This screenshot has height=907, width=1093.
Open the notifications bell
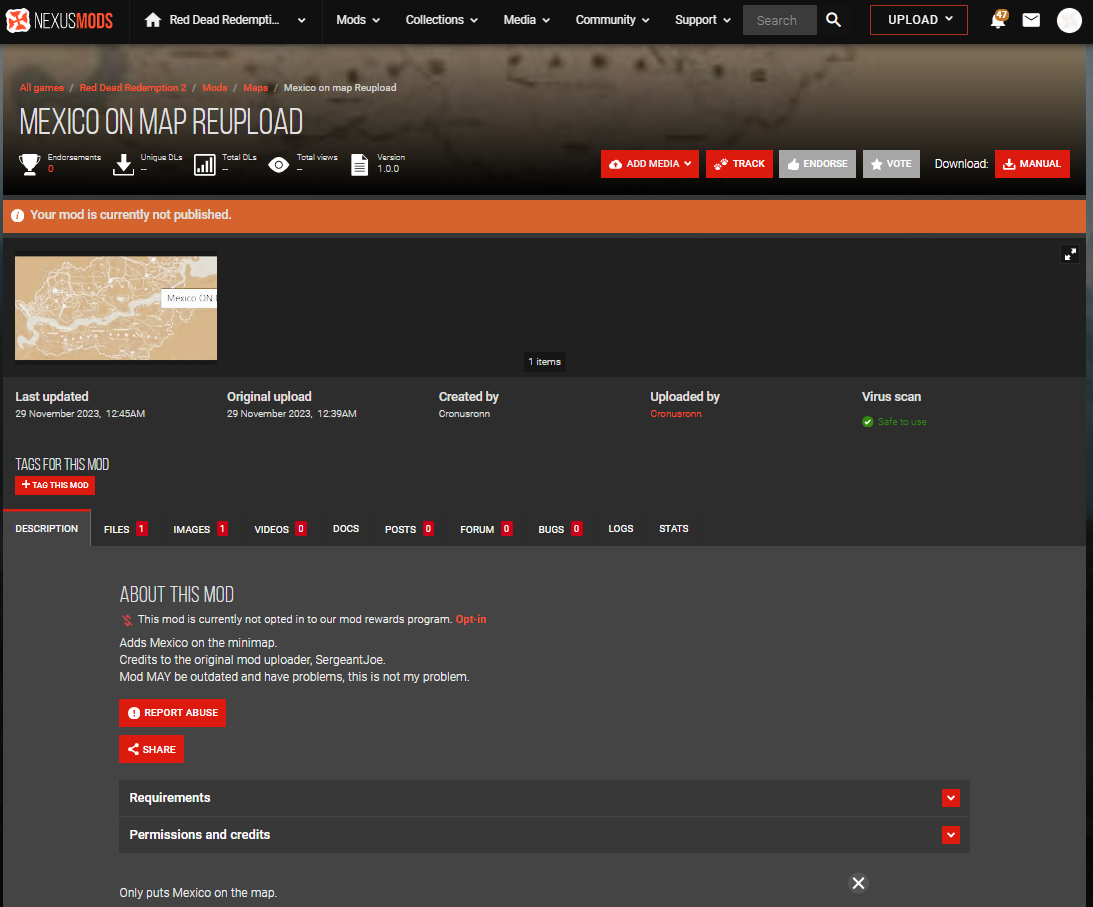click(x=997, y=20)
